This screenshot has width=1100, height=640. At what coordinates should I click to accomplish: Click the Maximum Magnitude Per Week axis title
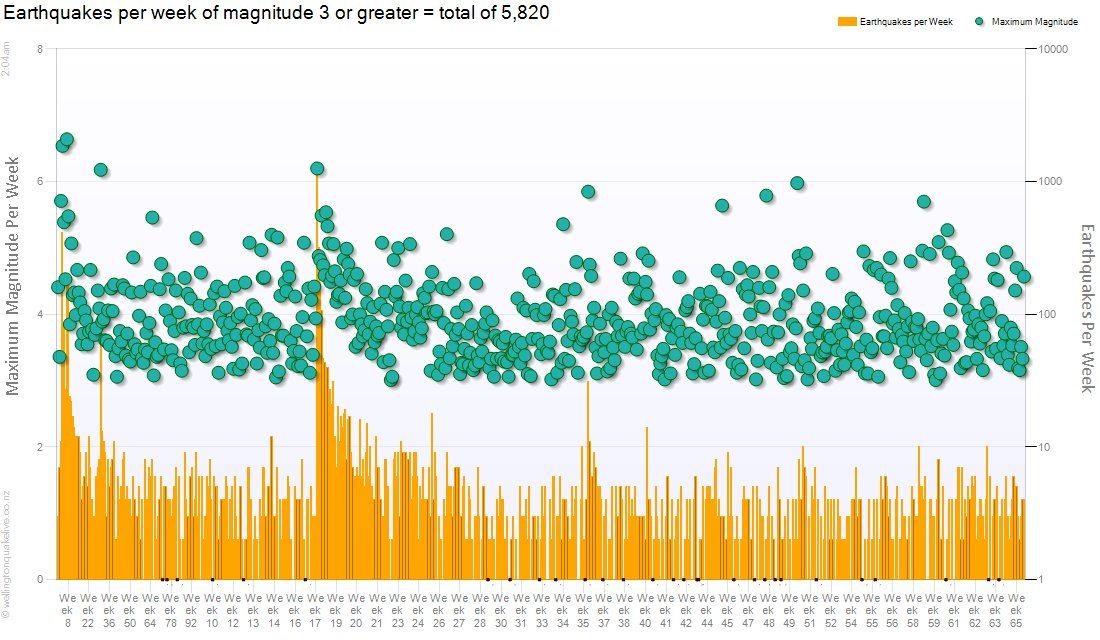point(14,276)
